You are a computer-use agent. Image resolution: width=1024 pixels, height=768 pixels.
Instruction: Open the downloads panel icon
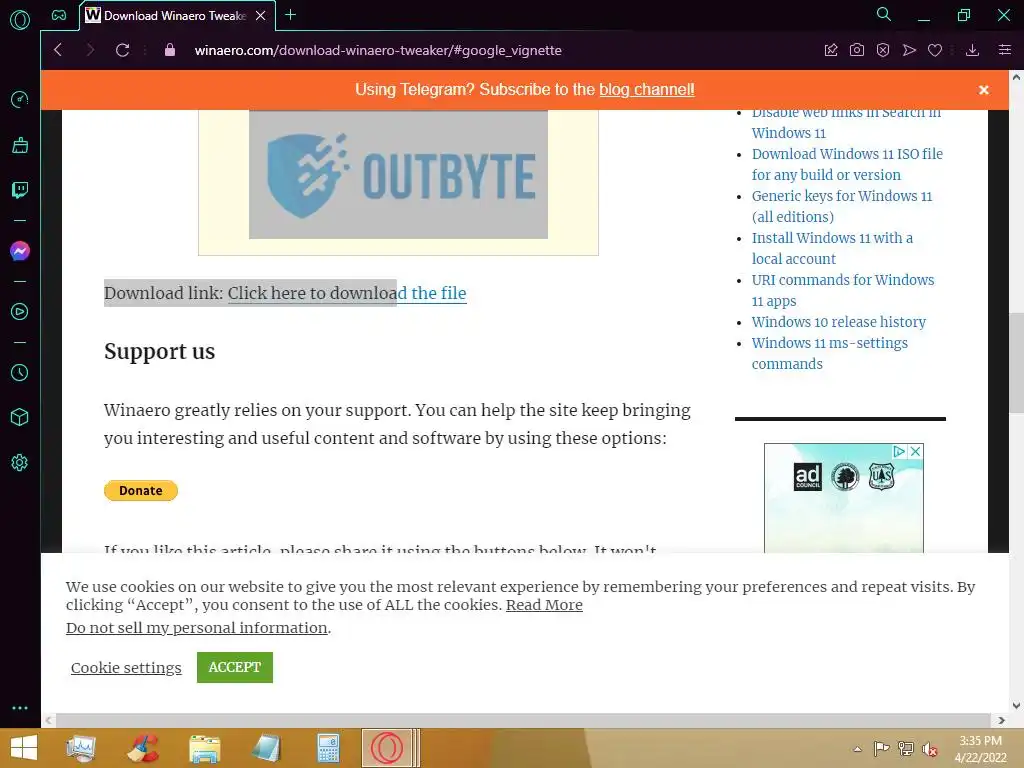point(972,50)
